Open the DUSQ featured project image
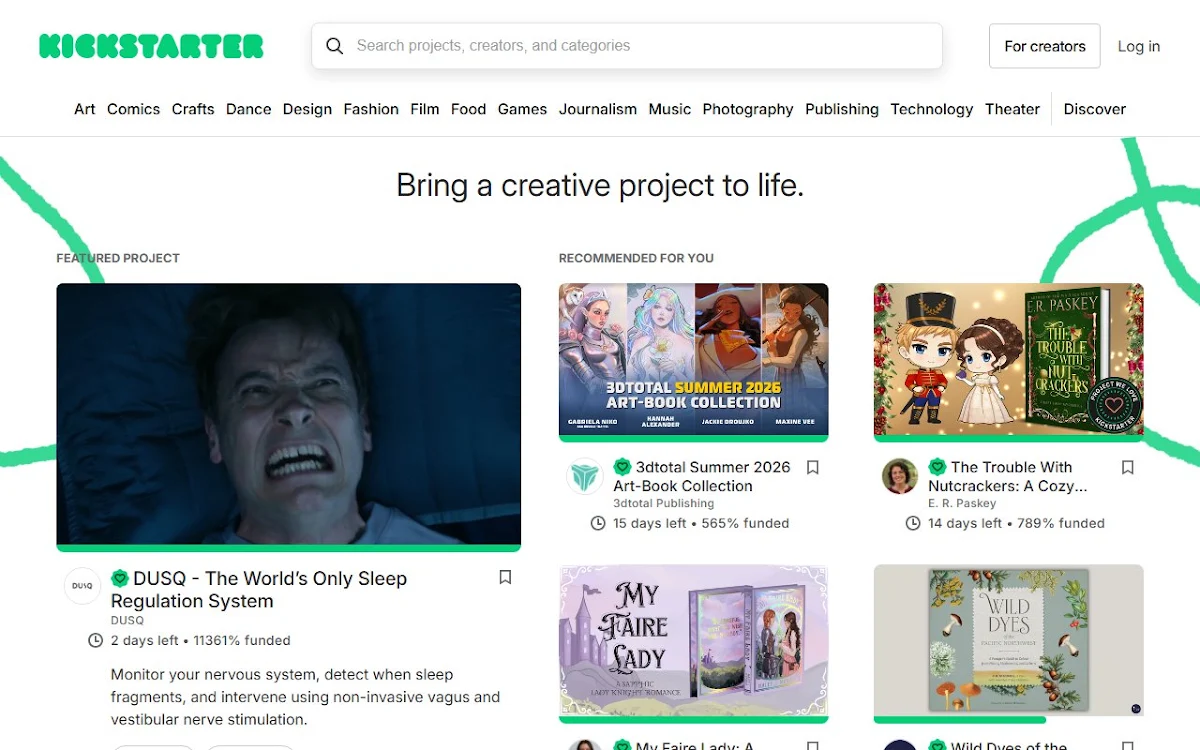Image resolution: width=1200 pixels, height=750 pixels. point(289,414)
